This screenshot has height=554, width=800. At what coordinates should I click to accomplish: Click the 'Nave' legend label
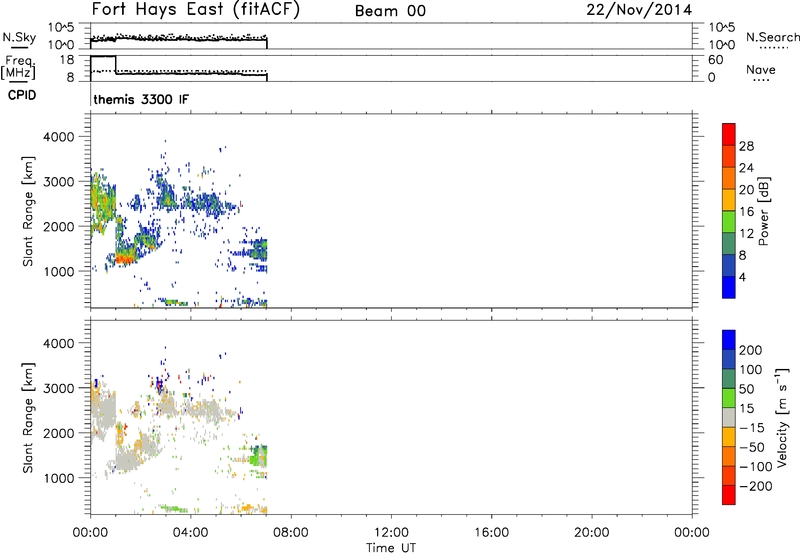click(761, 69)
